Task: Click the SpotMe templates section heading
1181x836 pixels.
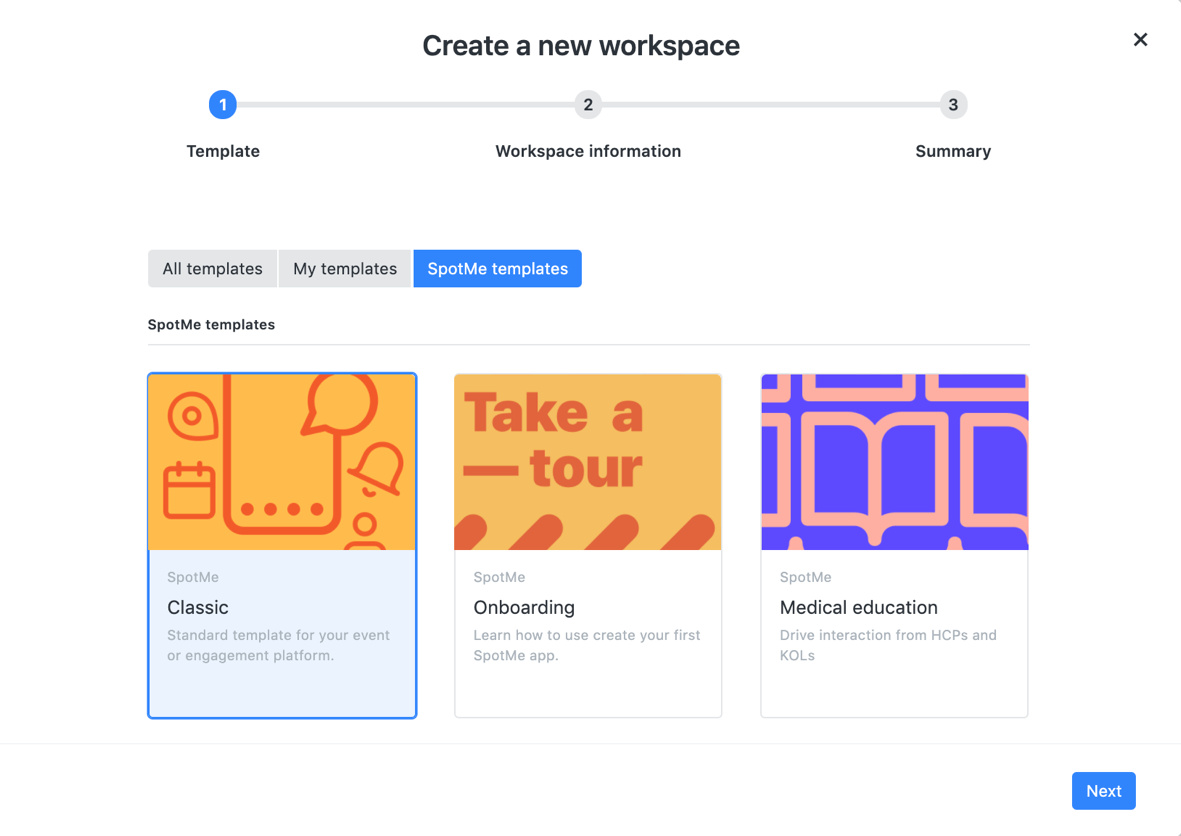Action: (212, 325)
